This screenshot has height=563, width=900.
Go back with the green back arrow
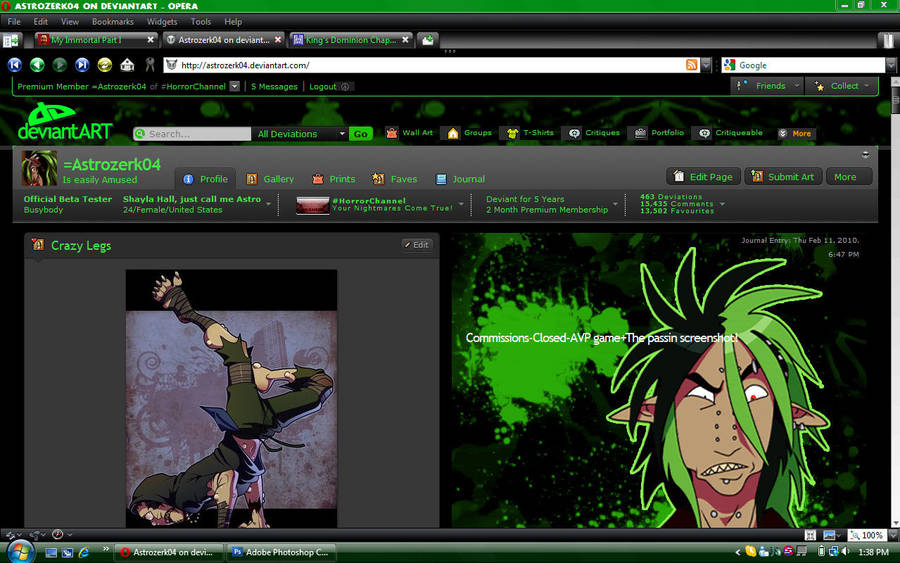[x=37, y=65]
